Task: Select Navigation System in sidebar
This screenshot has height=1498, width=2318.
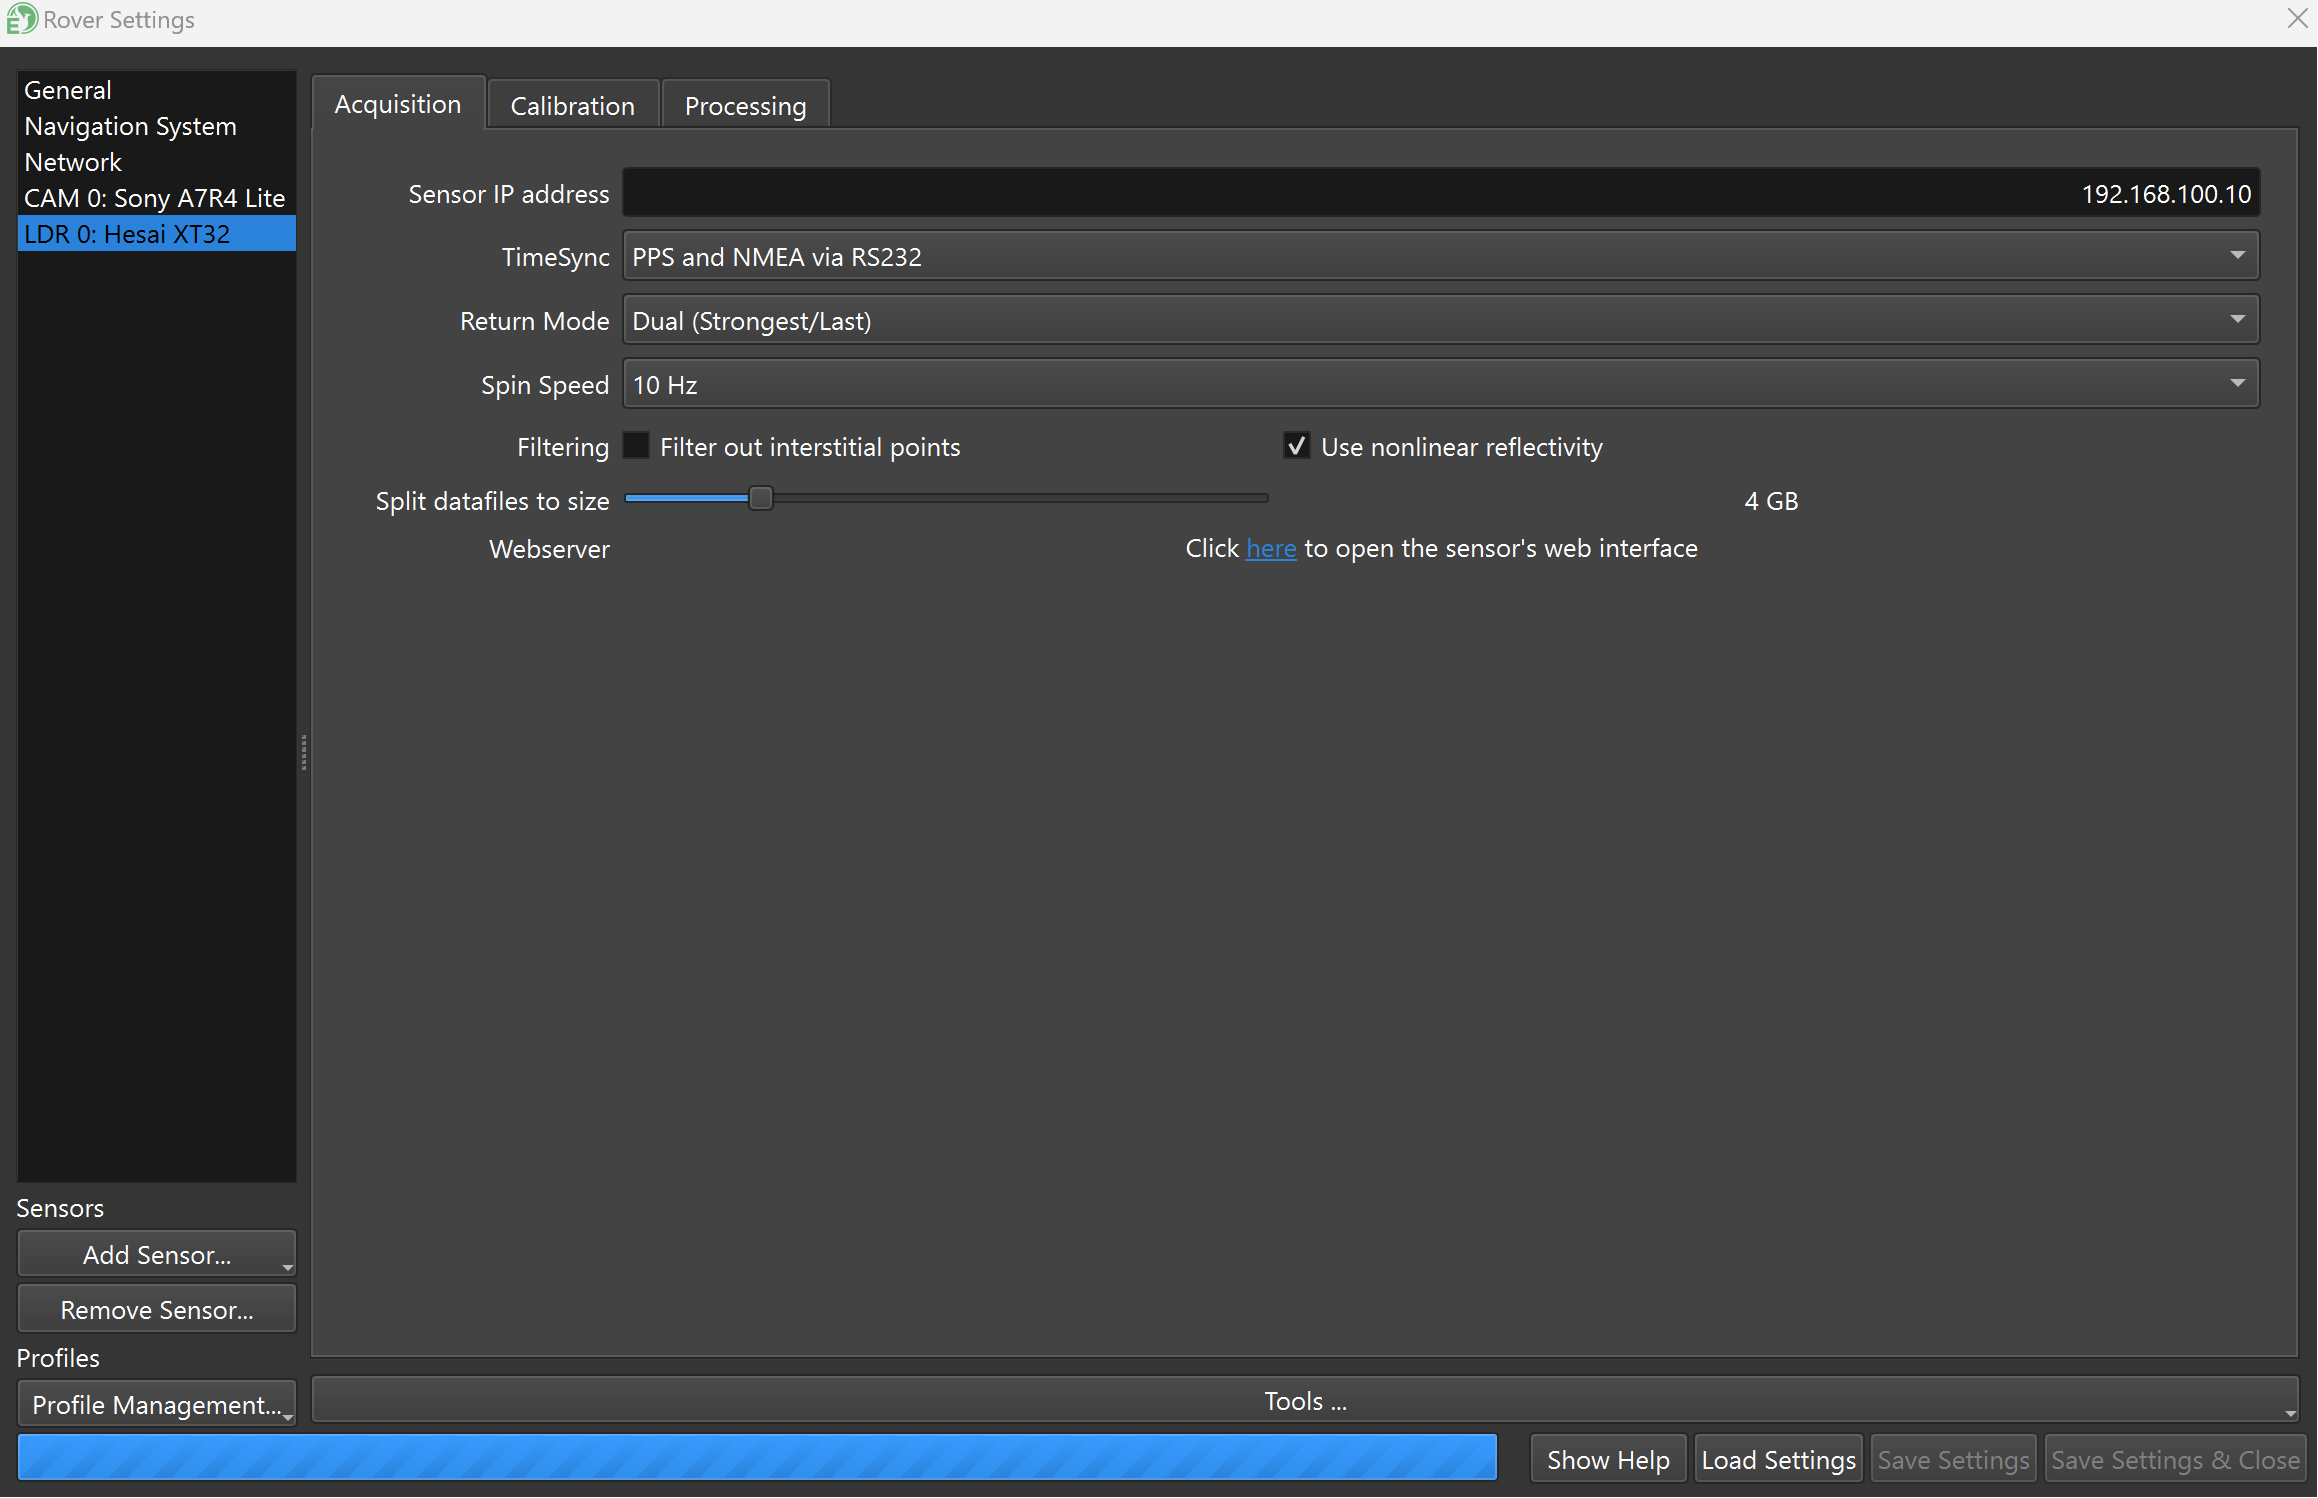Action: [130, 126]
